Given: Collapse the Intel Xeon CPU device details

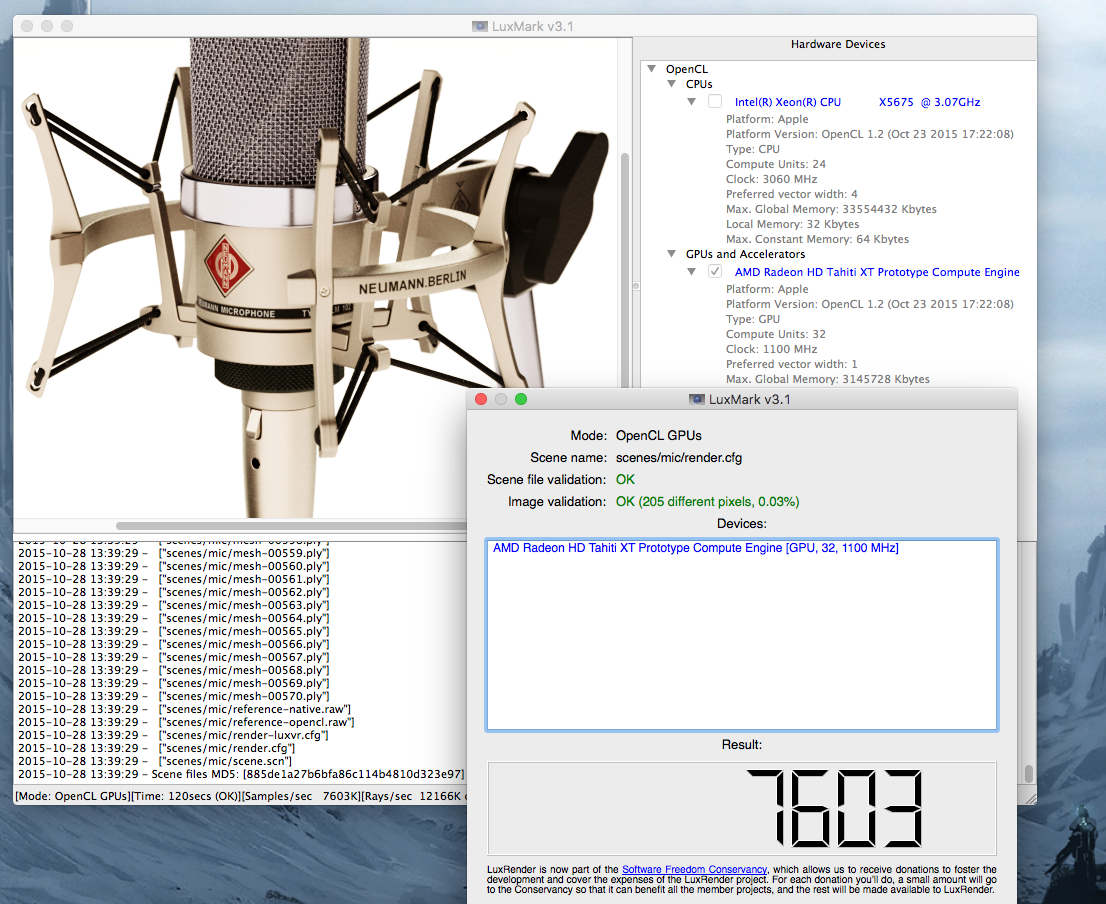Looking at the screenshot, I should [692, 102].
